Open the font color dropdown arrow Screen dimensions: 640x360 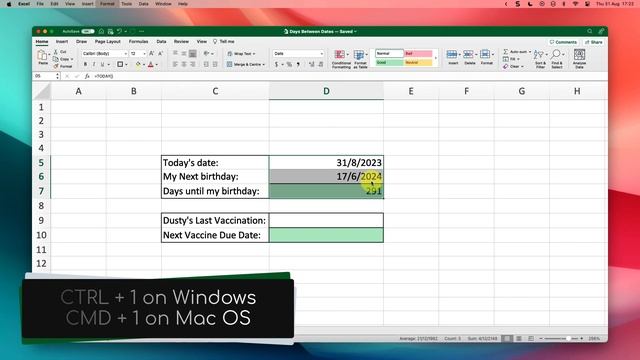(156, 65)
